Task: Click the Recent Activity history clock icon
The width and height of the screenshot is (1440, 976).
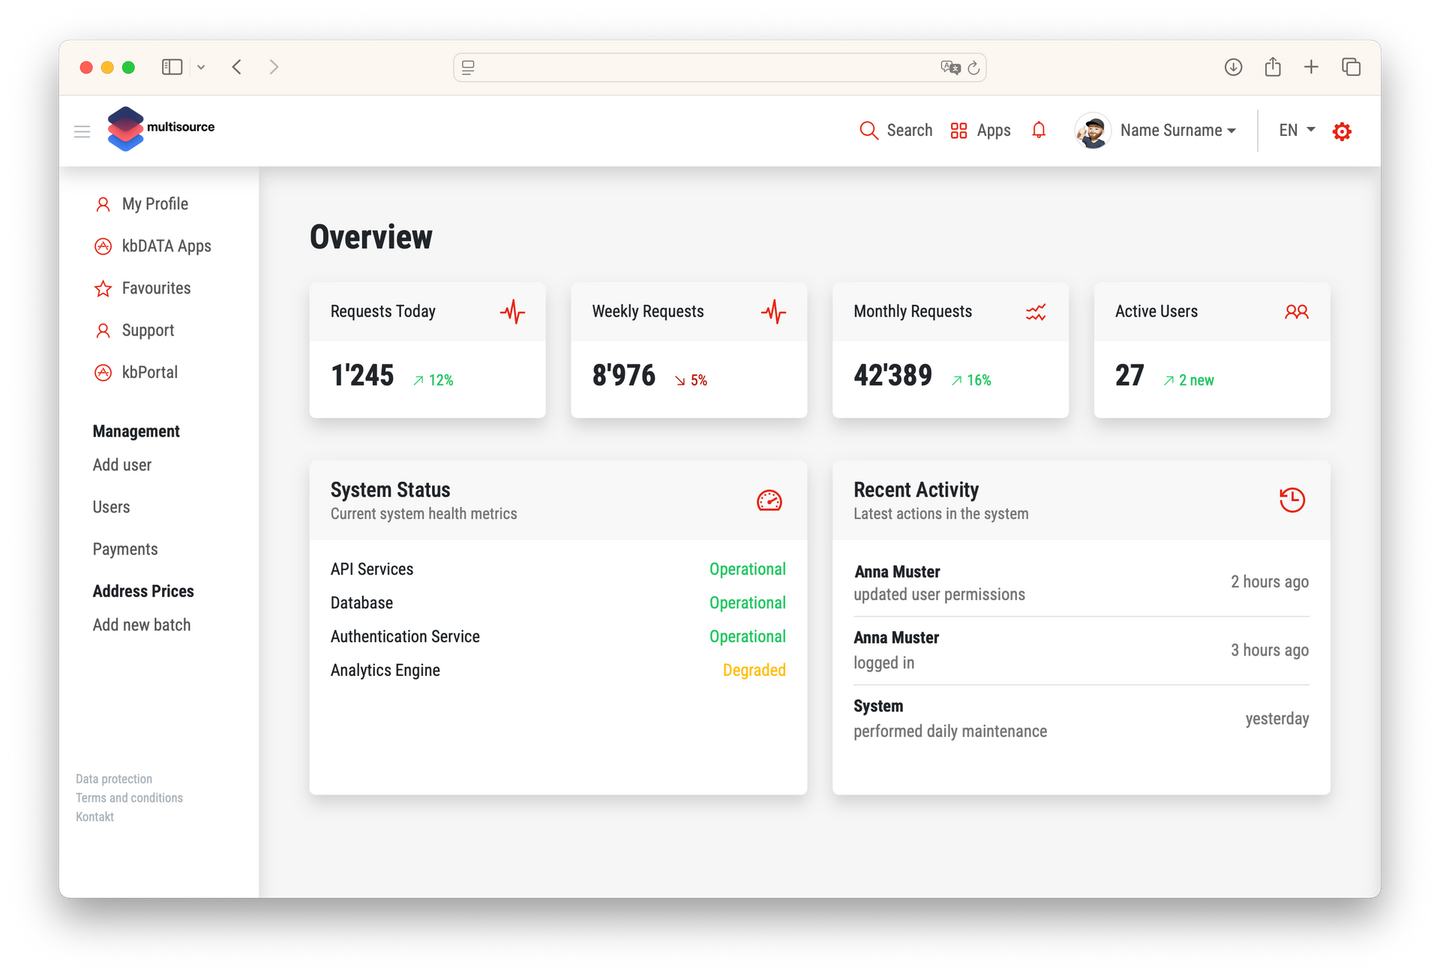Action: click(1292, 500)
